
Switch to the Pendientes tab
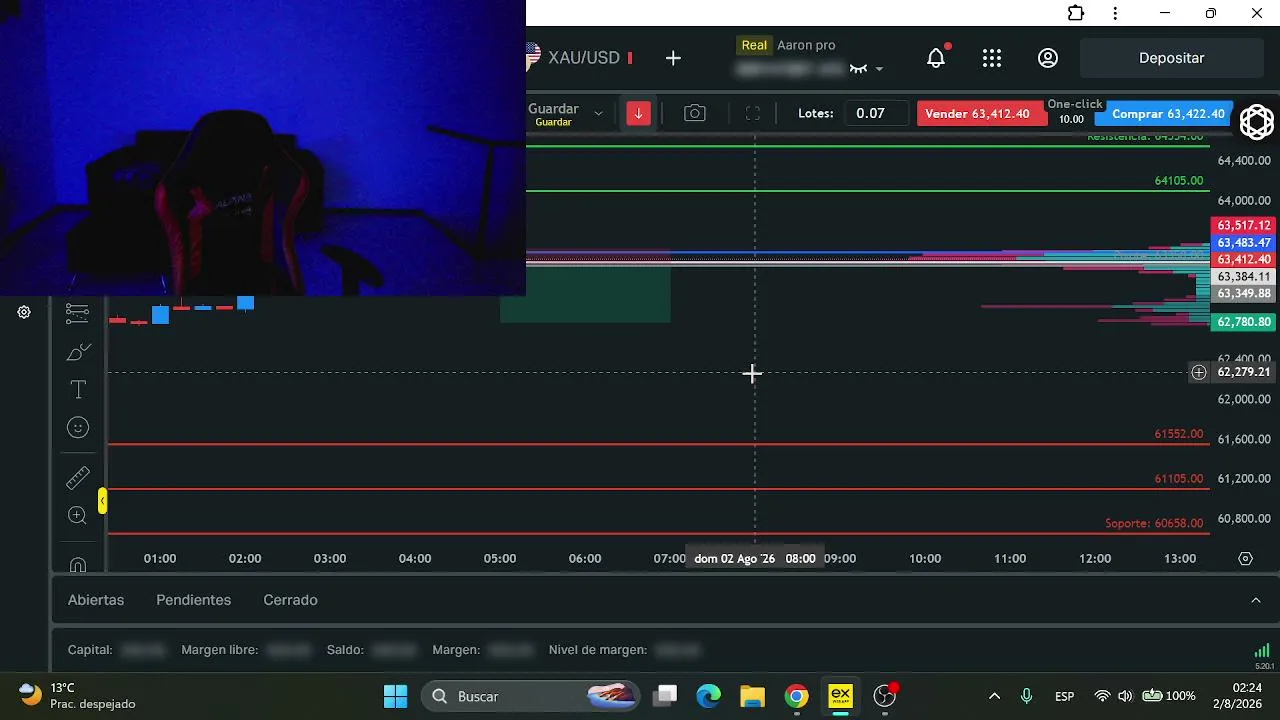pos(194,600)
